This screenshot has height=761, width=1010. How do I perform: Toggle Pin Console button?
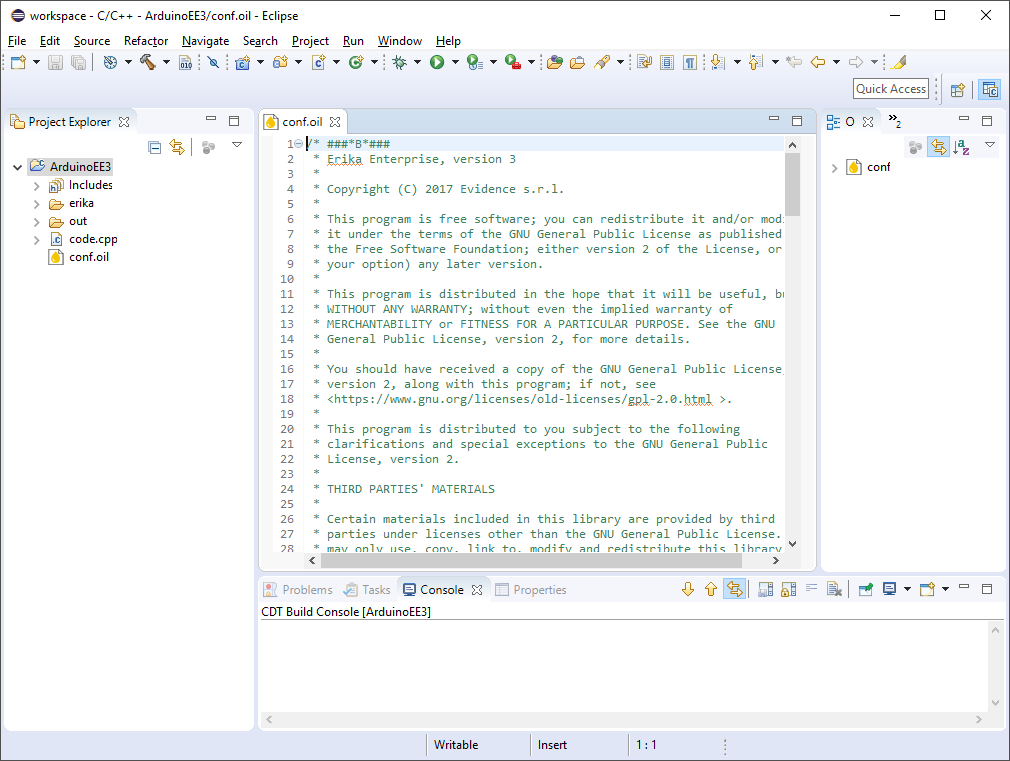pos(866,589)
